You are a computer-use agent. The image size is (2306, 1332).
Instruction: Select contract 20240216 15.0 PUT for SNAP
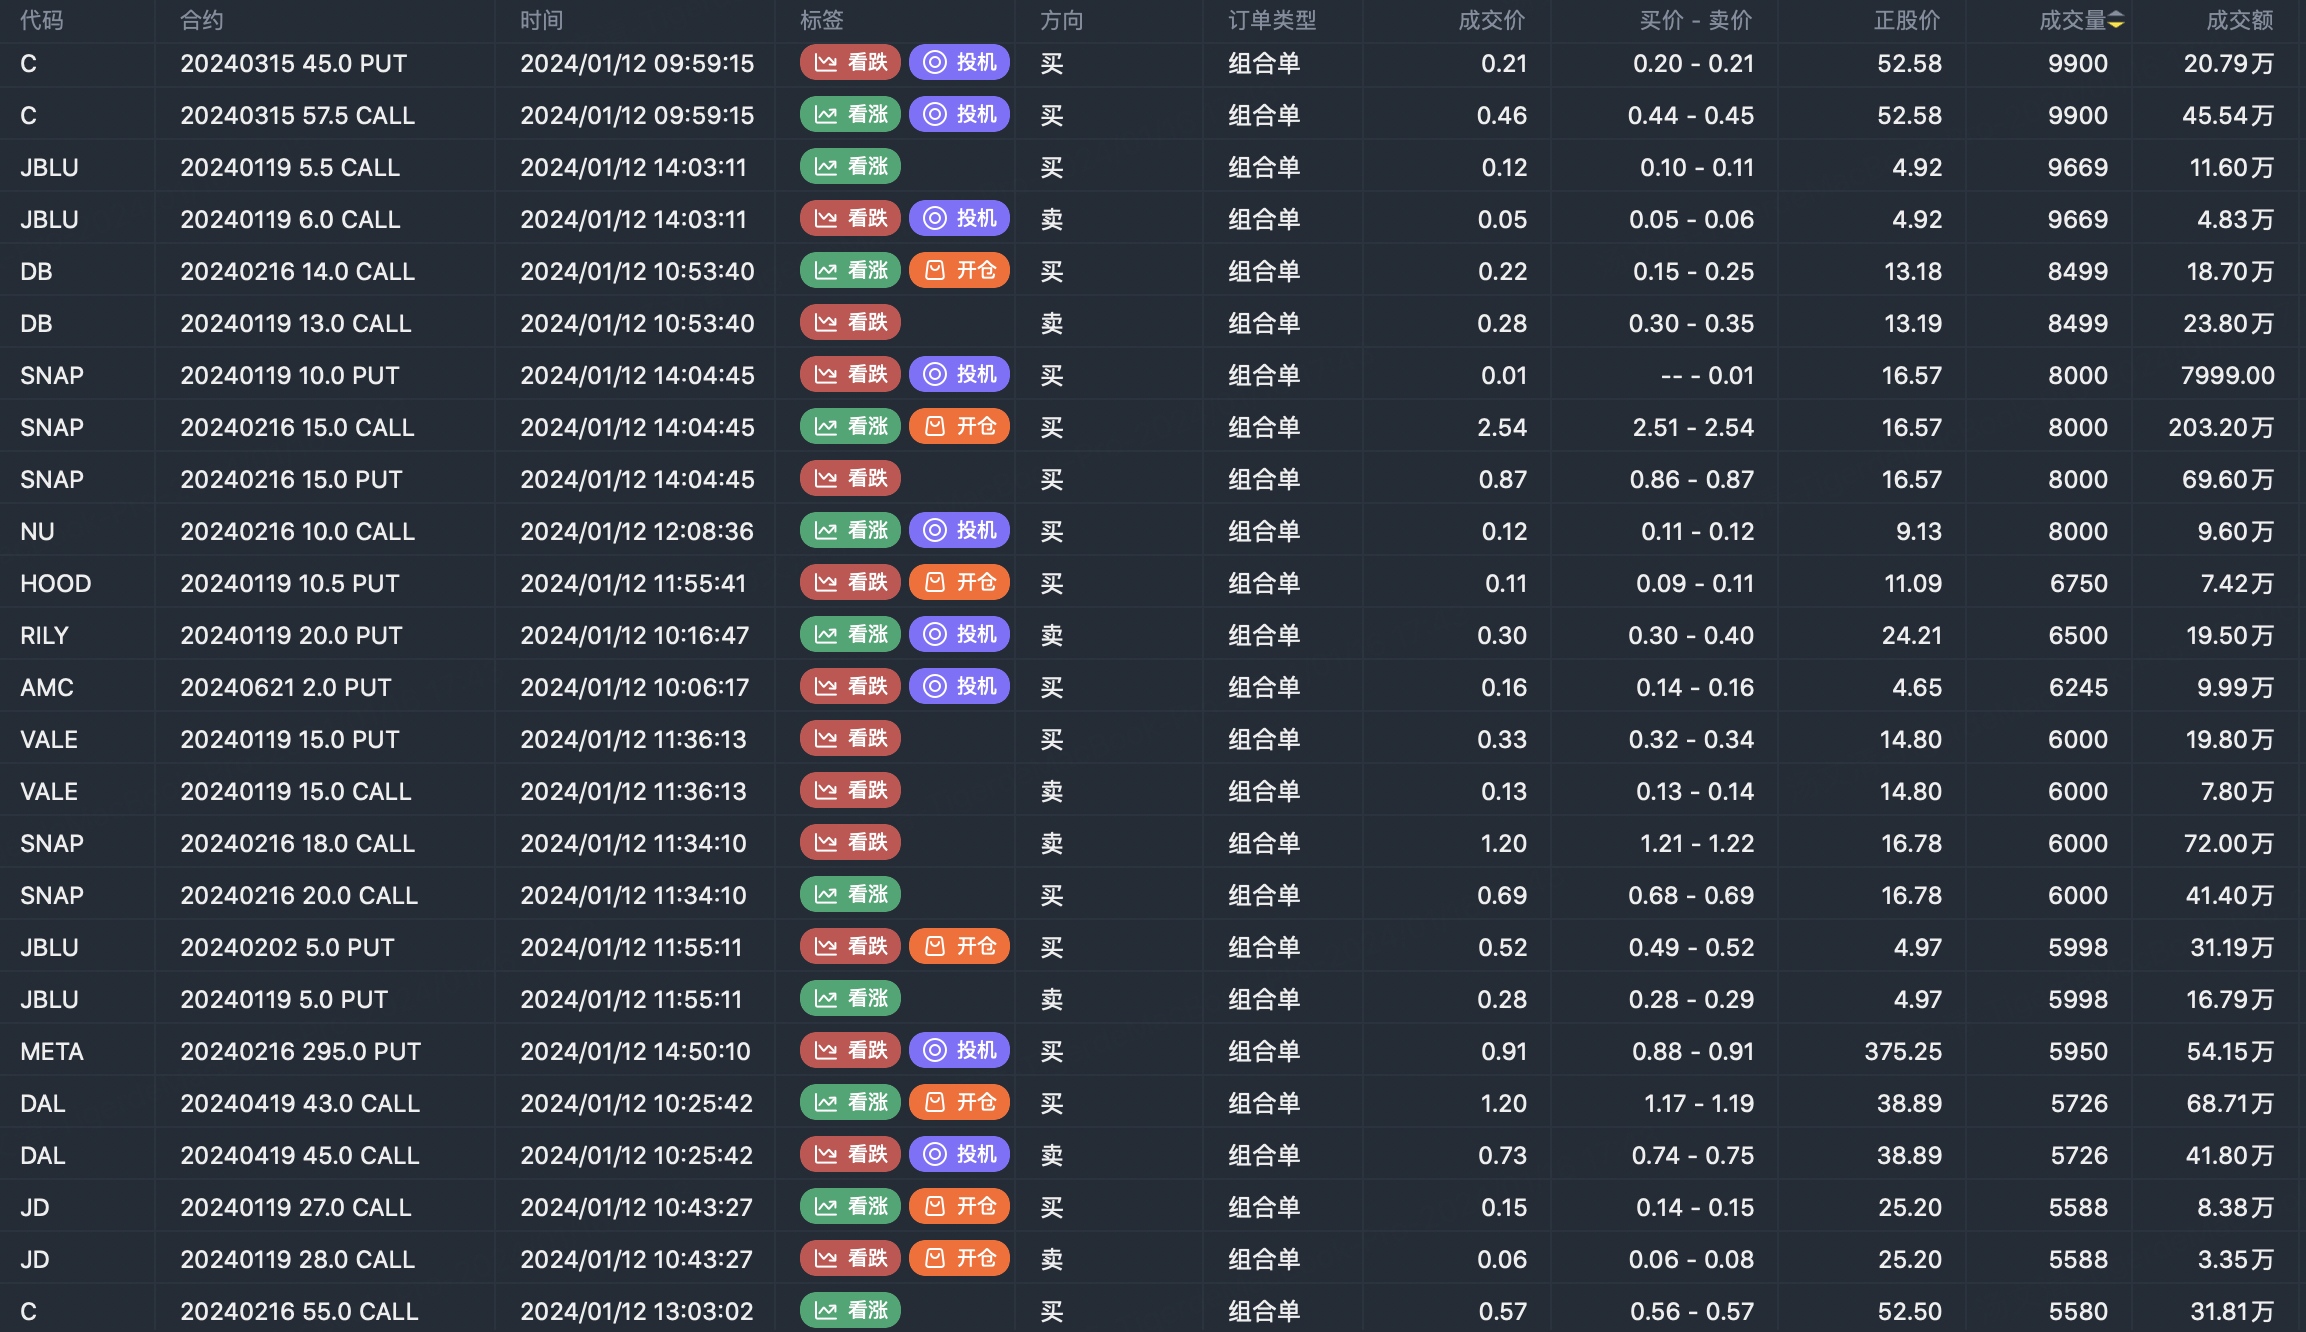tap(291, 479)
